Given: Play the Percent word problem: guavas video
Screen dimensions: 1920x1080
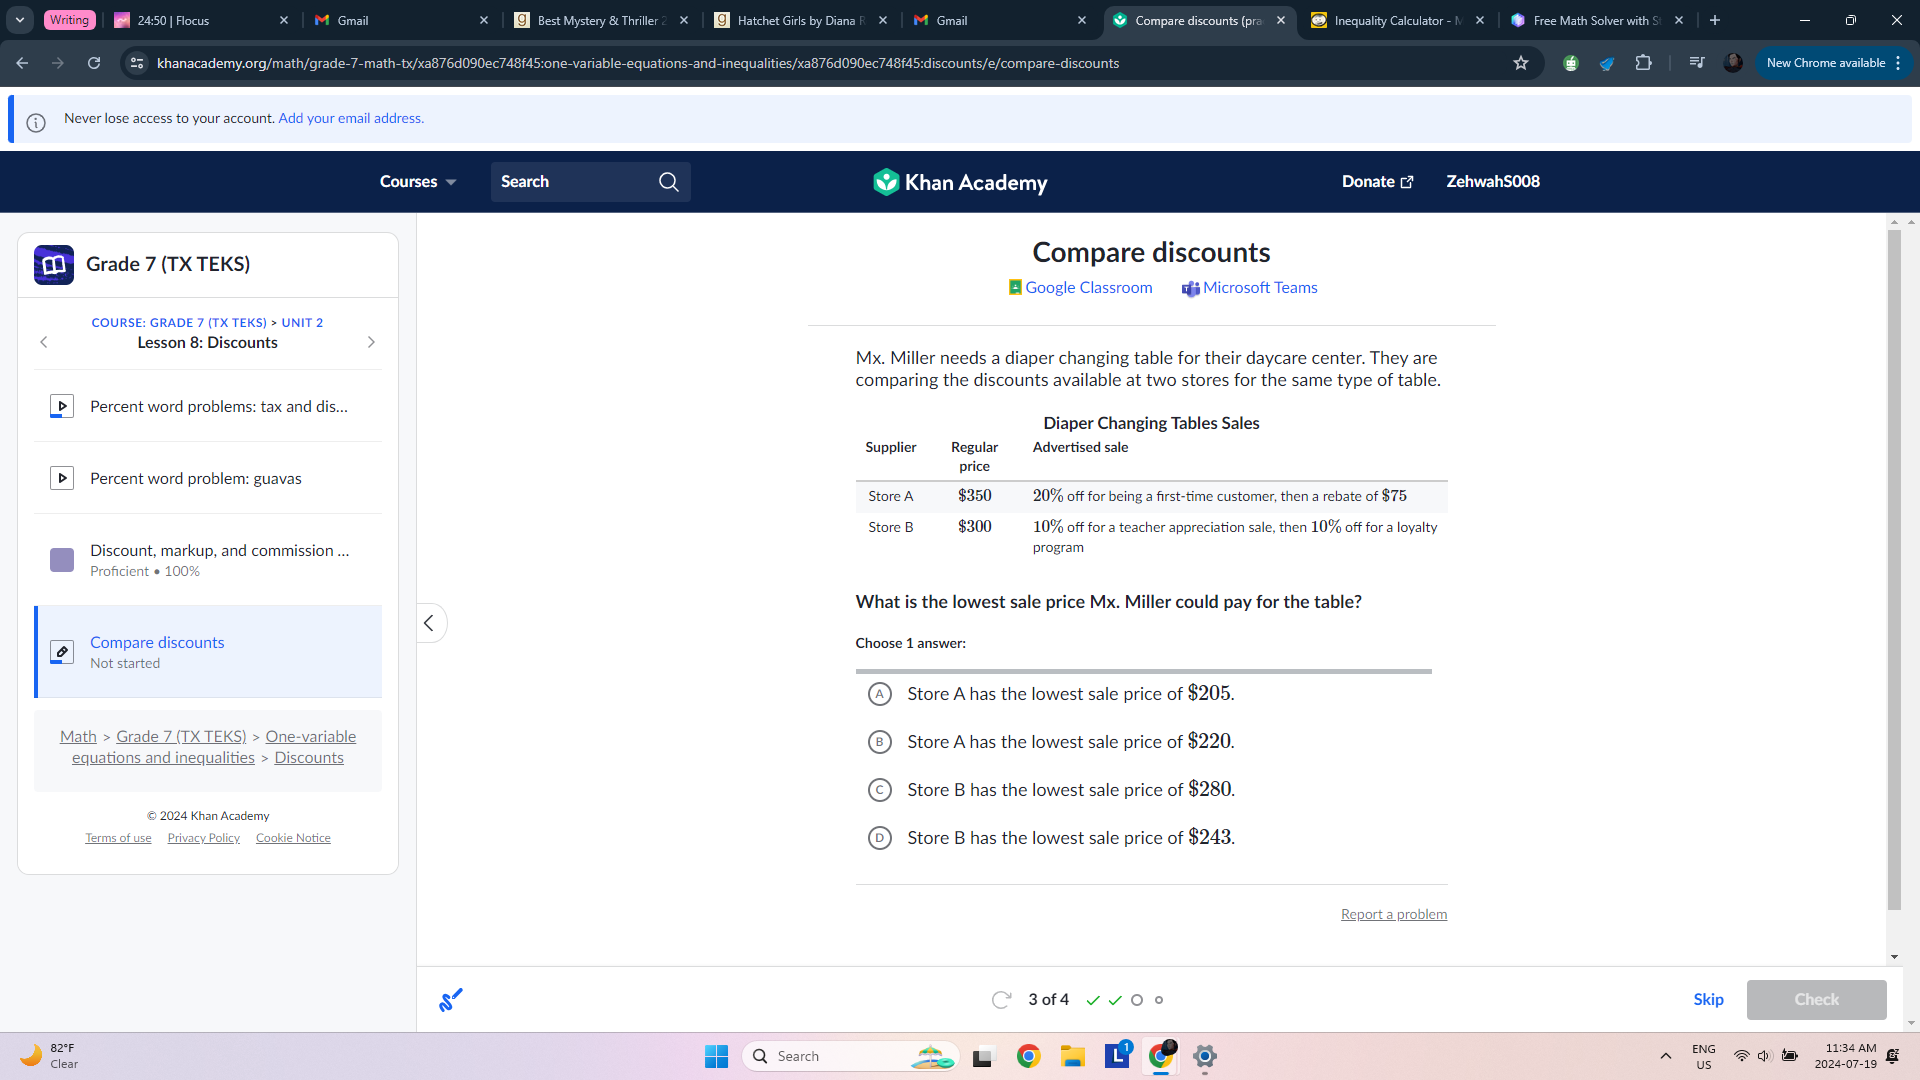Looking at the screenshot, I should (x=62, y=478).
